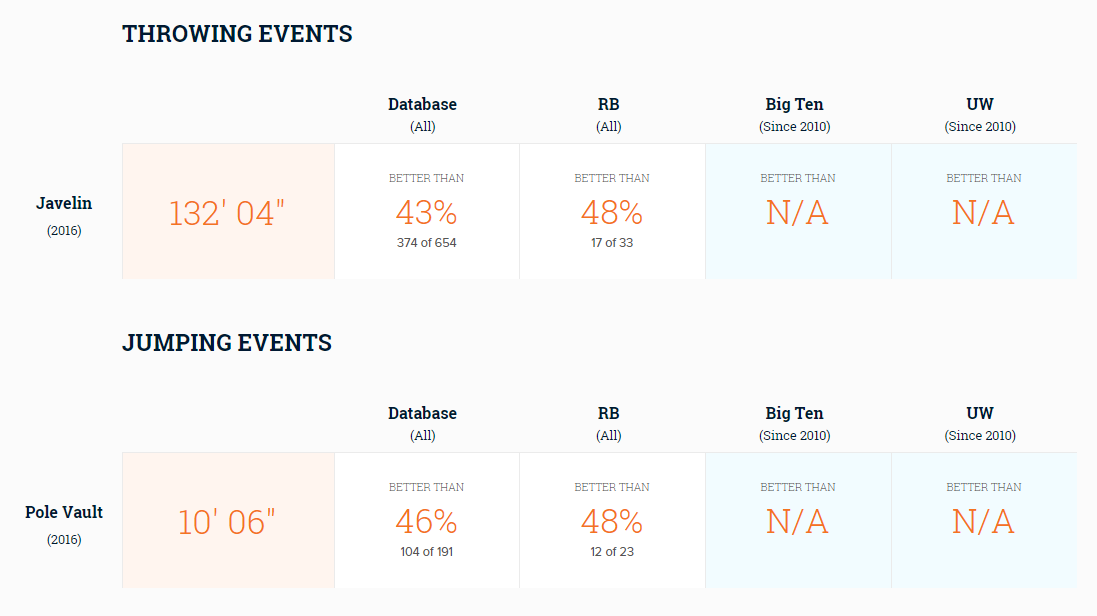The image size is (1097, 616).
Task: Click the Jumping Events heading
Action: 227,343
